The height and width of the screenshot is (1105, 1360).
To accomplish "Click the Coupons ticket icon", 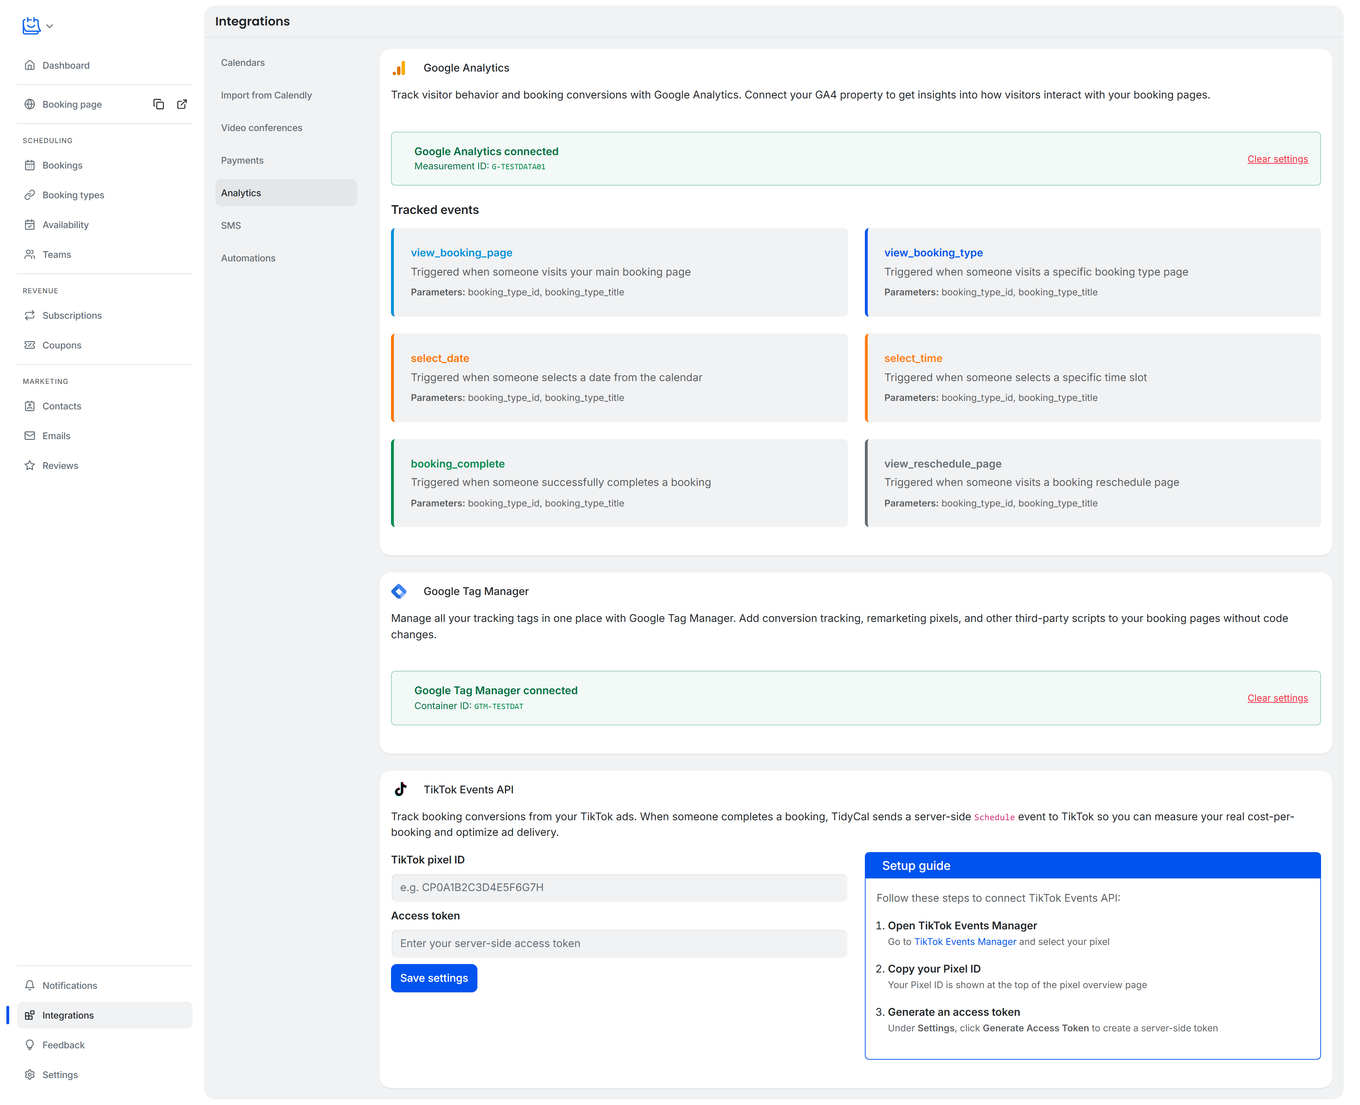I will pos(30,345).
